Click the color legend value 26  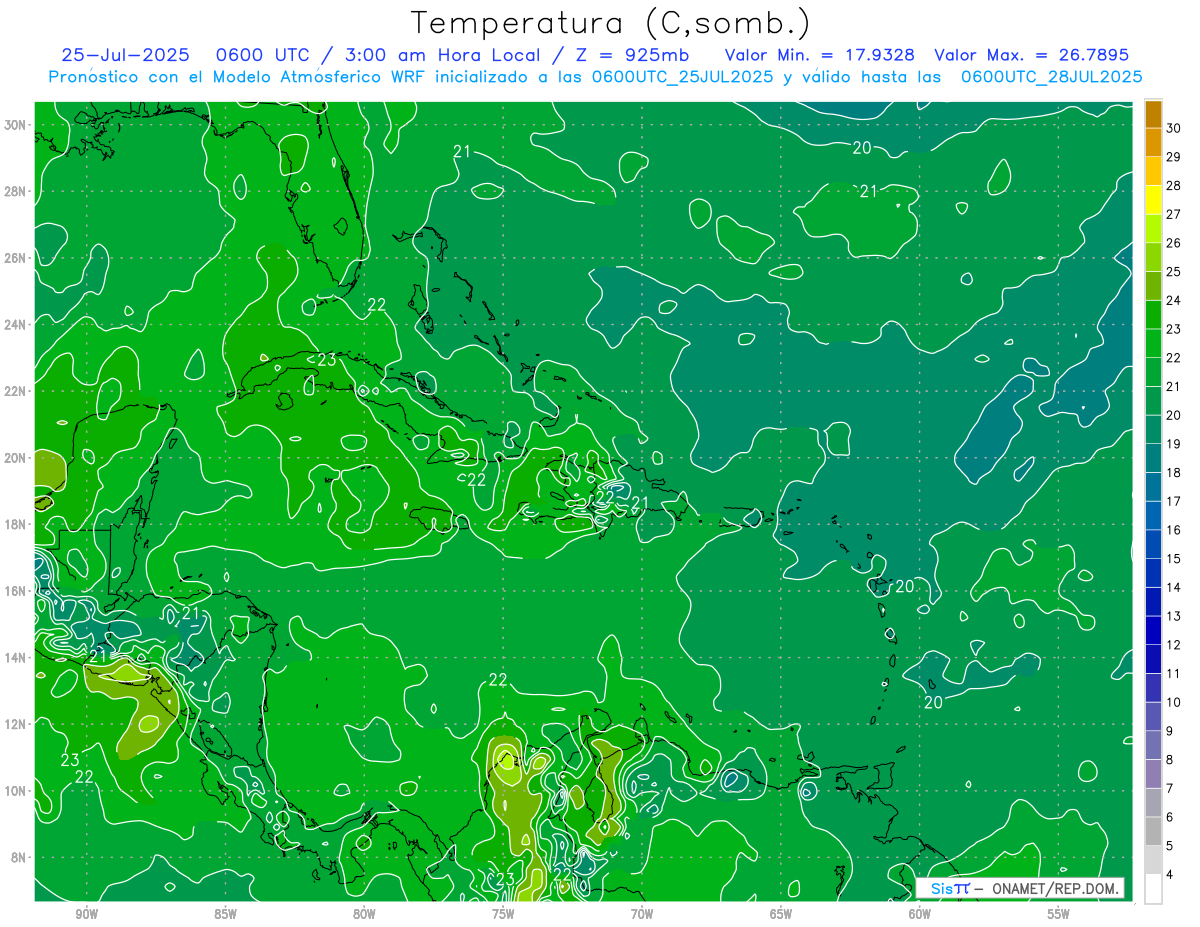[1173, 243]
